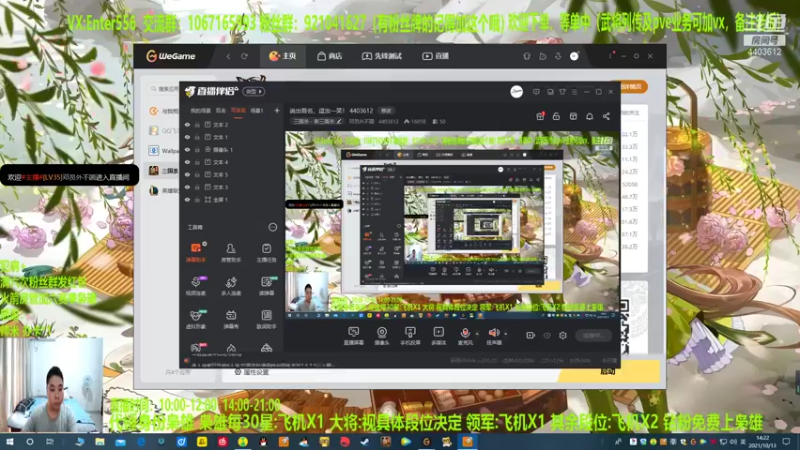The image size is (800, 450).
Task: Open streaming settings gear in bottom bar
Action: (x=563, y=335)
